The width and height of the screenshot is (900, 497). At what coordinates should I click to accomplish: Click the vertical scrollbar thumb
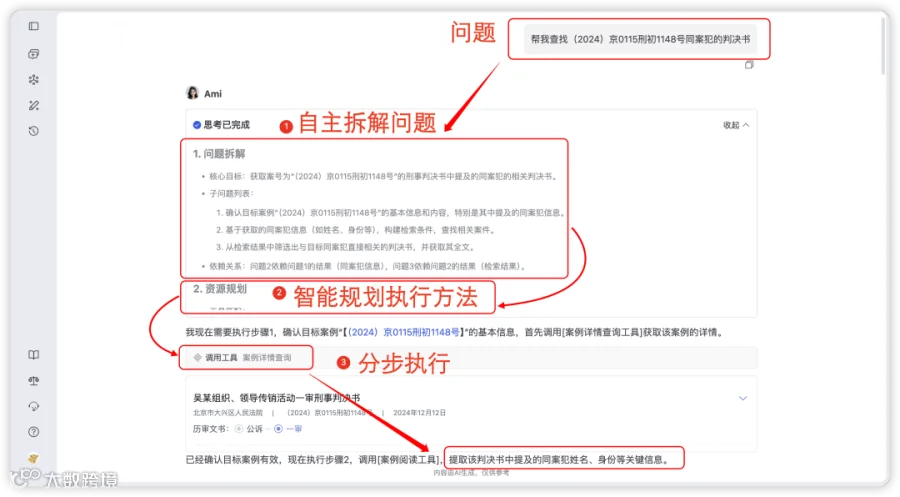click(885, 46)
